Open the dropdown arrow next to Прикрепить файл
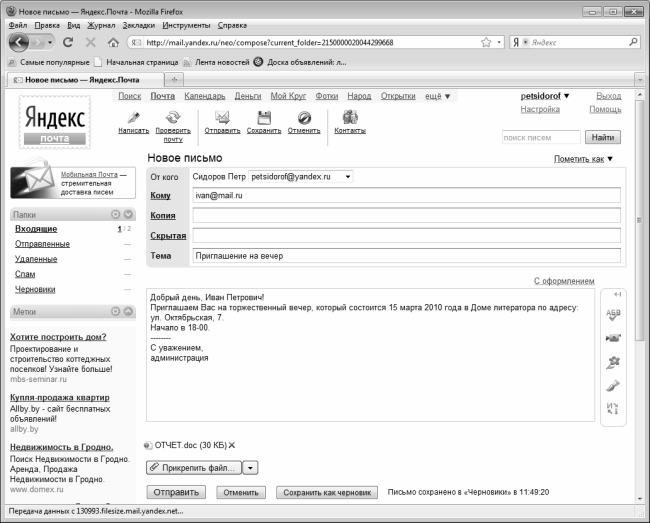This screenshot has width=650, height=523. [x=251, y=467]
